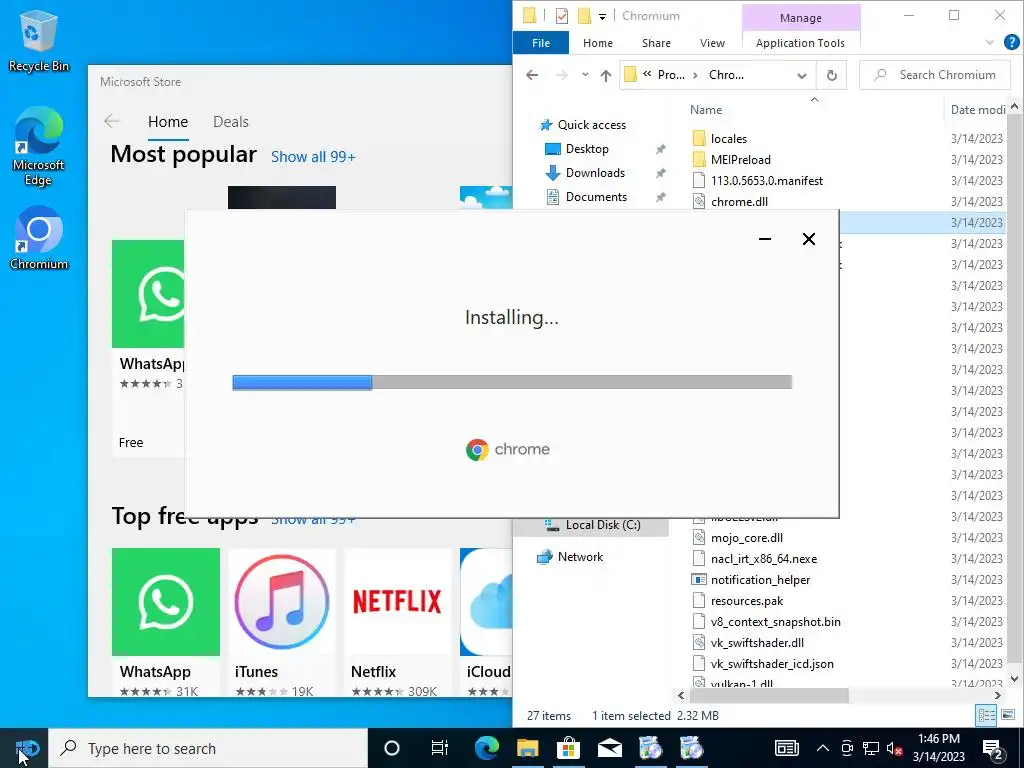Open the Chromium desktop shortcut
This screenshot has height=768, width=1024.
[38, 238]
